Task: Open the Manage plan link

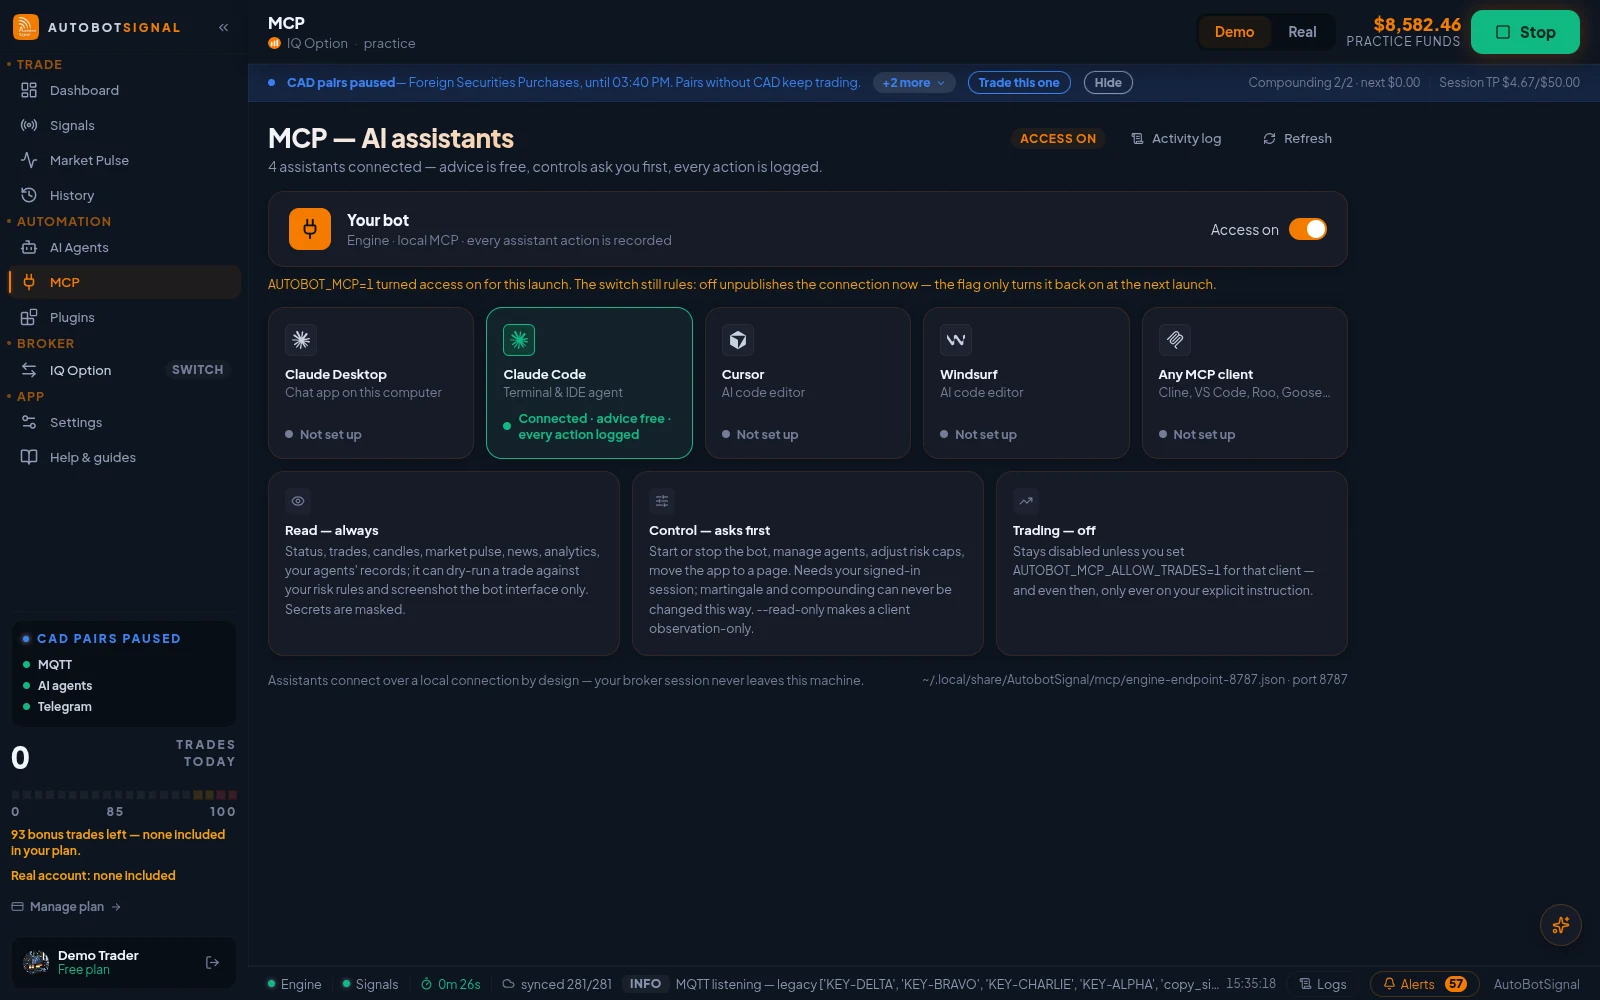Action: point(66,907)
